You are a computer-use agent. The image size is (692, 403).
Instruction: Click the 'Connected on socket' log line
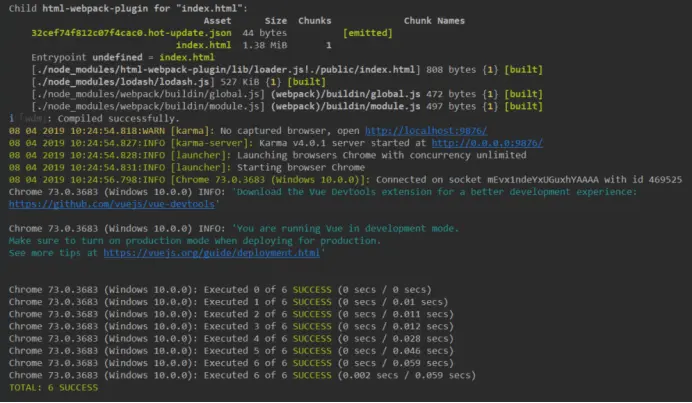[x=345, y=180]
